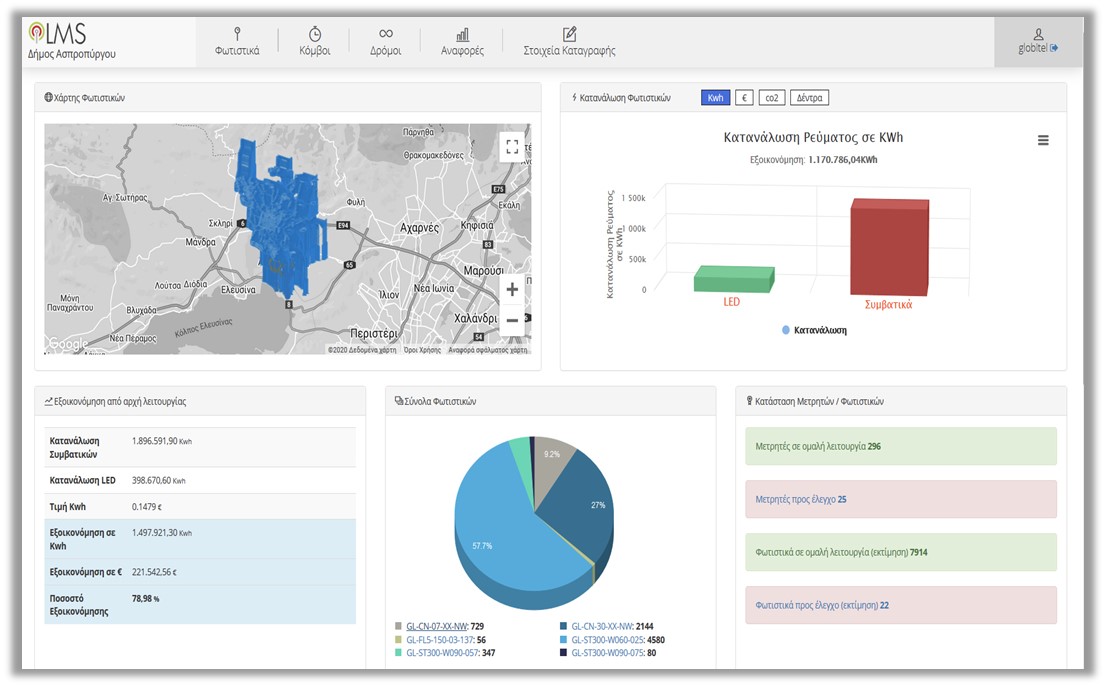1106x686 pixels.
Task: Zoom out on the map
Action: (512, 320)
